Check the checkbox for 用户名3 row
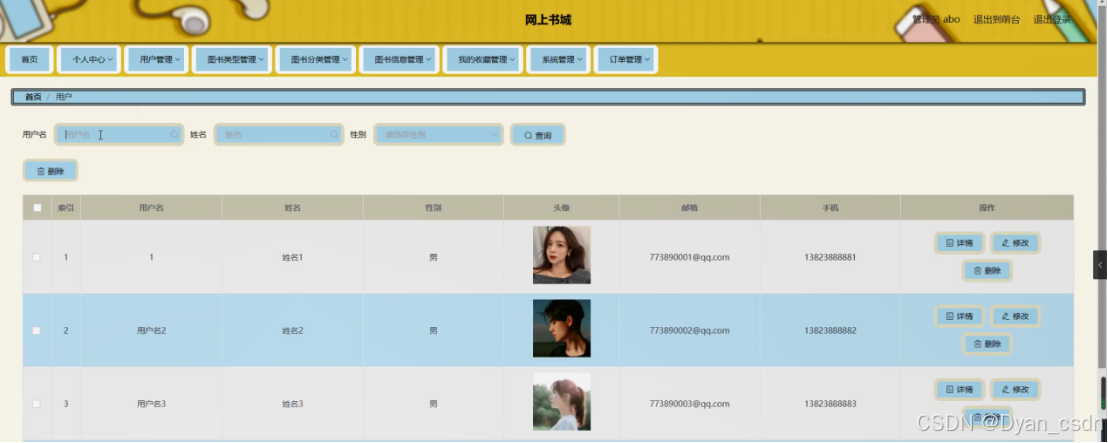1108x443 pixels. [37, 404]
